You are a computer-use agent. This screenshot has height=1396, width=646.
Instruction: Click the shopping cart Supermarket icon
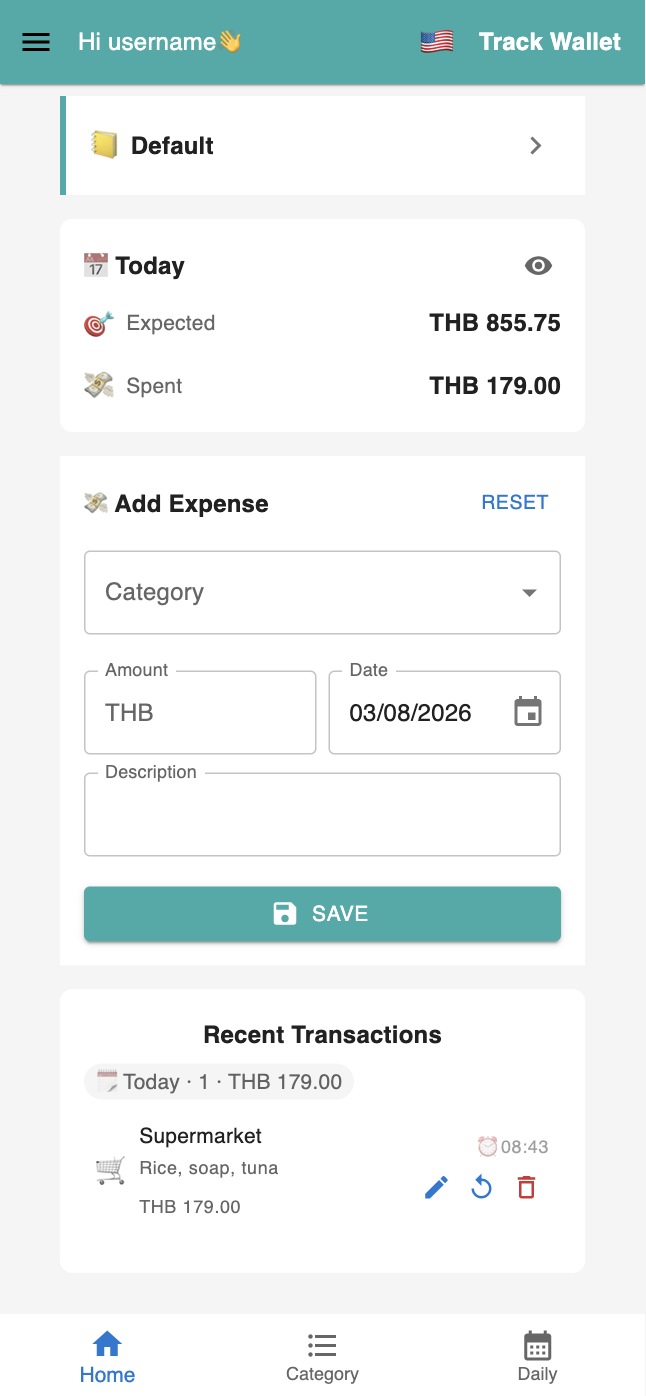(x=110, y=1170)
